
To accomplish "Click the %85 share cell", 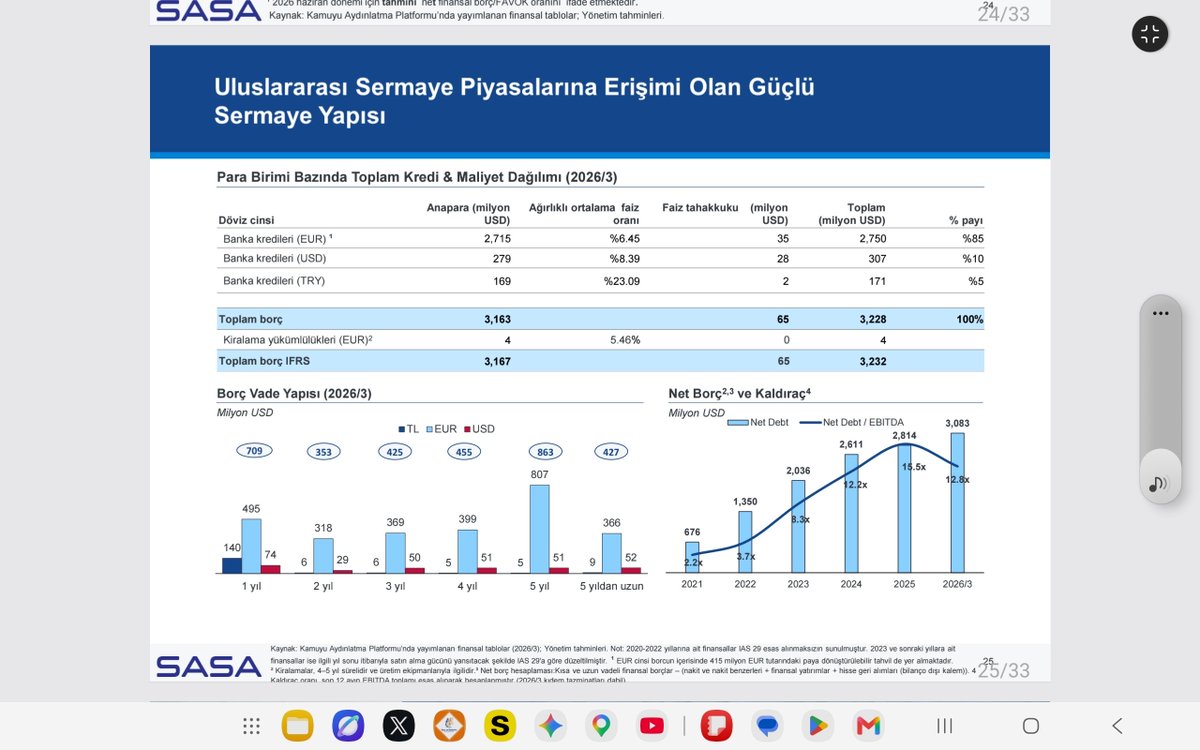I will pyautogui.click(x=973, y=239).
